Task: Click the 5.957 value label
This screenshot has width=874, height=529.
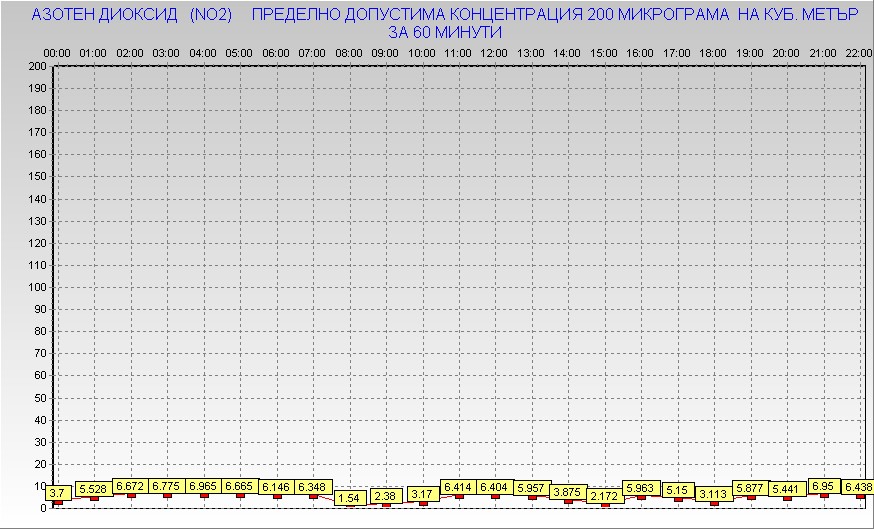Action: point(531,488)
